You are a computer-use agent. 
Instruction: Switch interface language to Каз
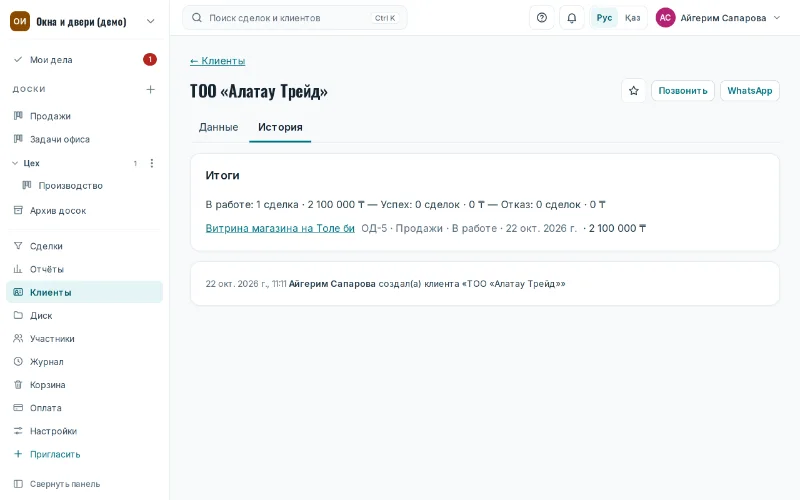[x=633, y=18]
